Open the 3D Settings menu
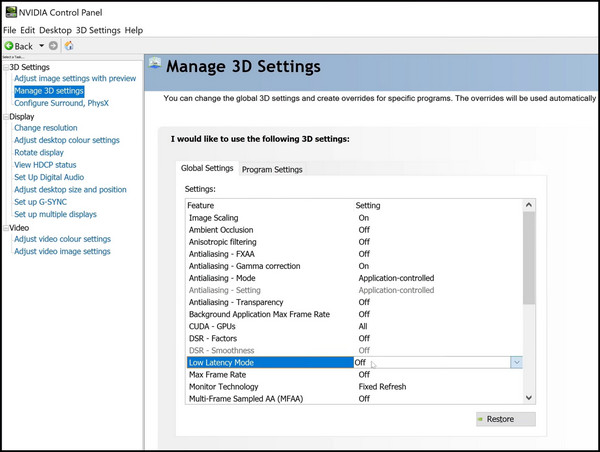 click(x=98, y=30)
